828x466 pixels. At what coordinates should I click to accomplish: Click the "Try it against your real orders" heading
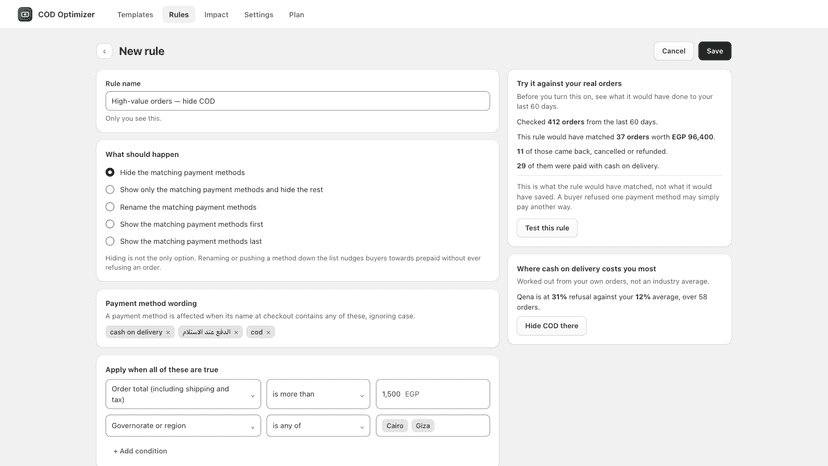(569, 83)
